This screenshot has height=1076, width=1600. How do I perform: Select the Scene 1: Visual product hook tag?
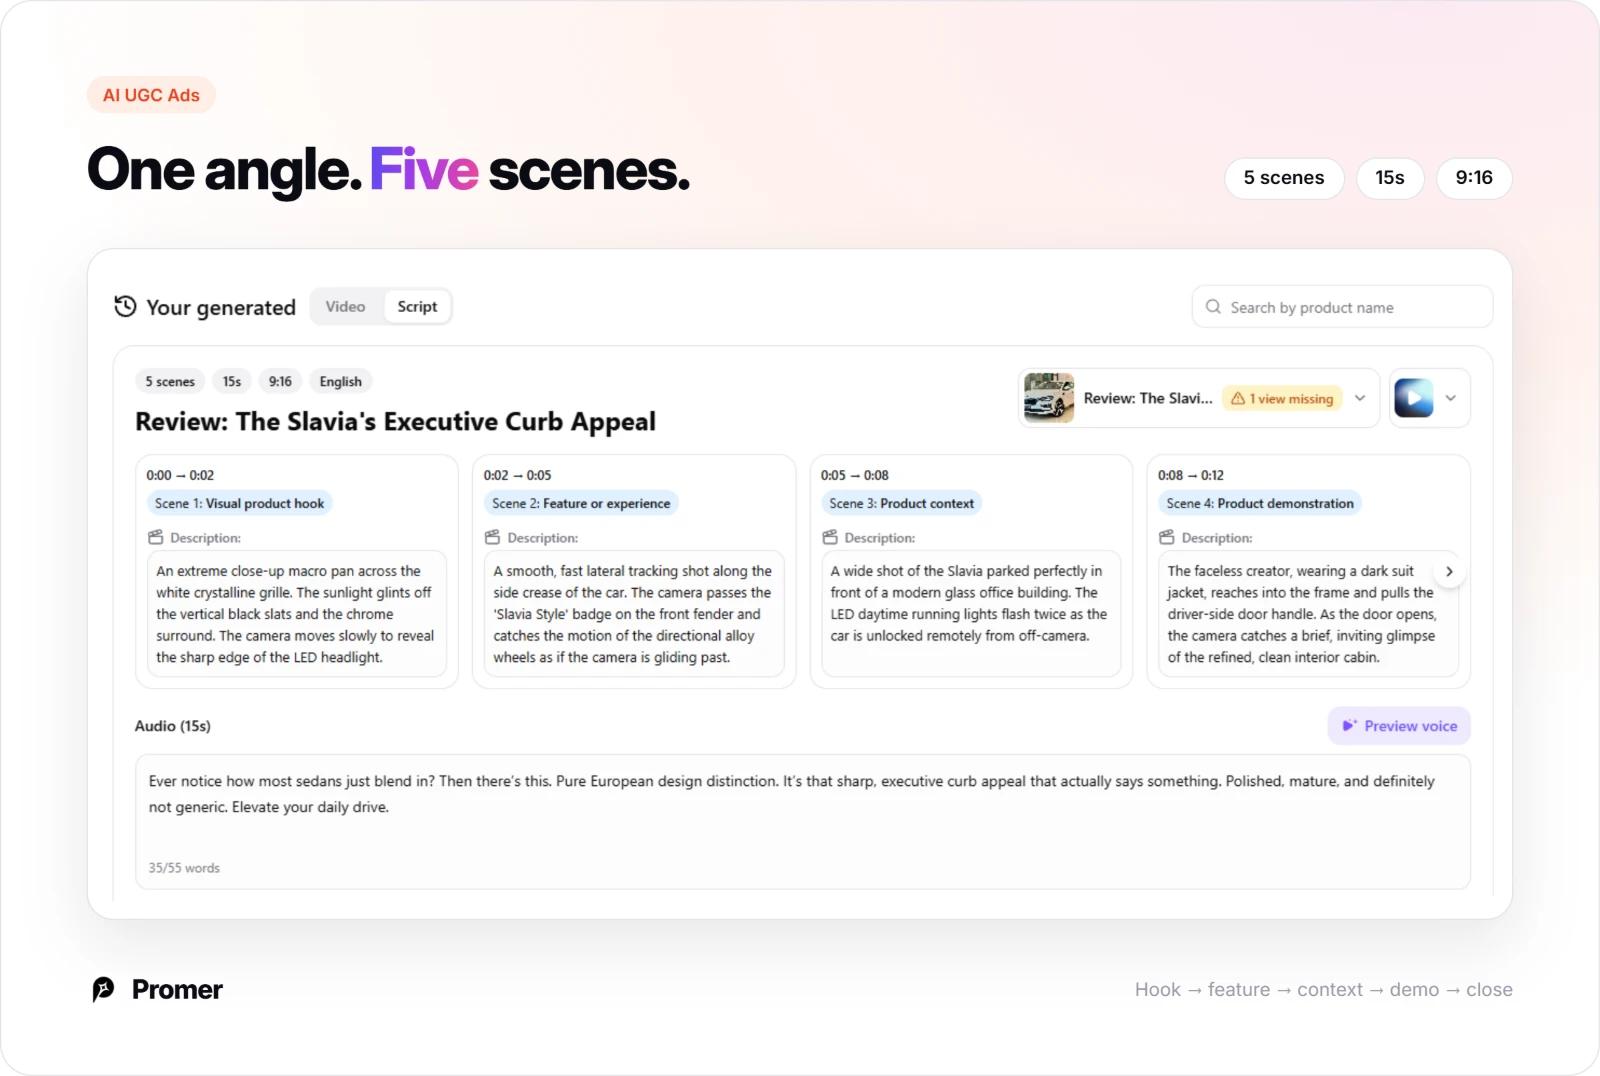[240, 503]
